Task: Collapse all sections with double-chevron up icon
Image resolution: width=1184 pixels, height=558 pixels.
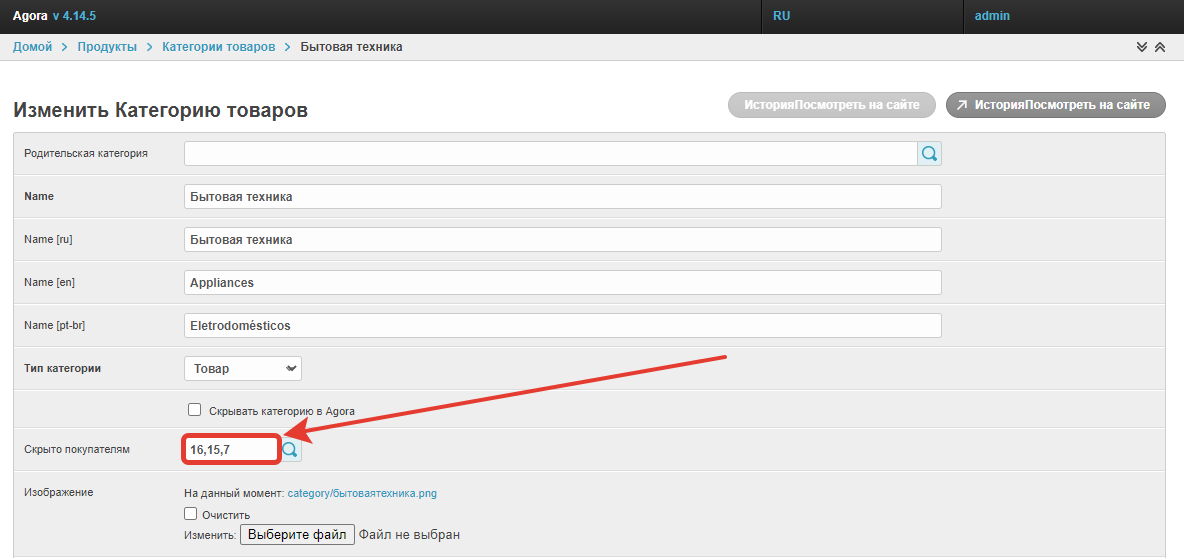Action: click(1160, 47)
